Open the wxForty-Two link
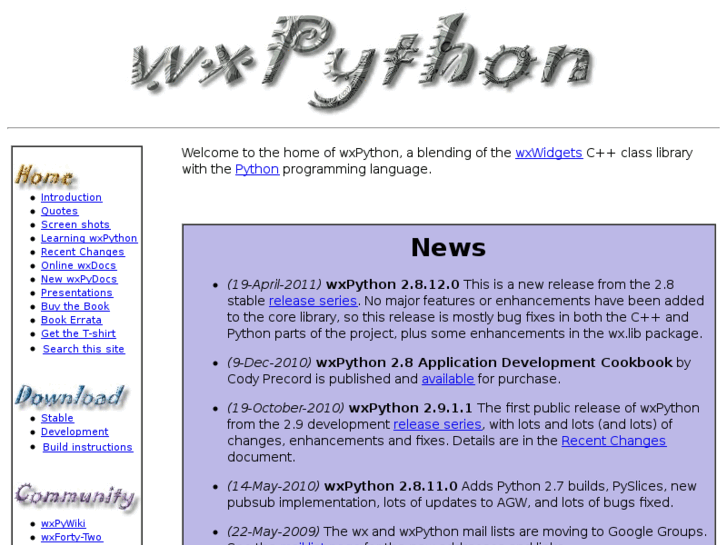Screen dimensions: 727x545 tap(71, 537)
